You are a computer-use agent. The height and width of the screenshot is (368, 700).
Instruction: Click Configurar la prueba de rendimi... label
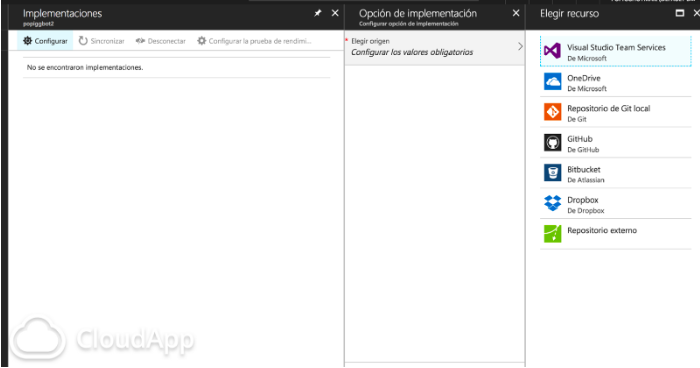(x=260, y=41)
